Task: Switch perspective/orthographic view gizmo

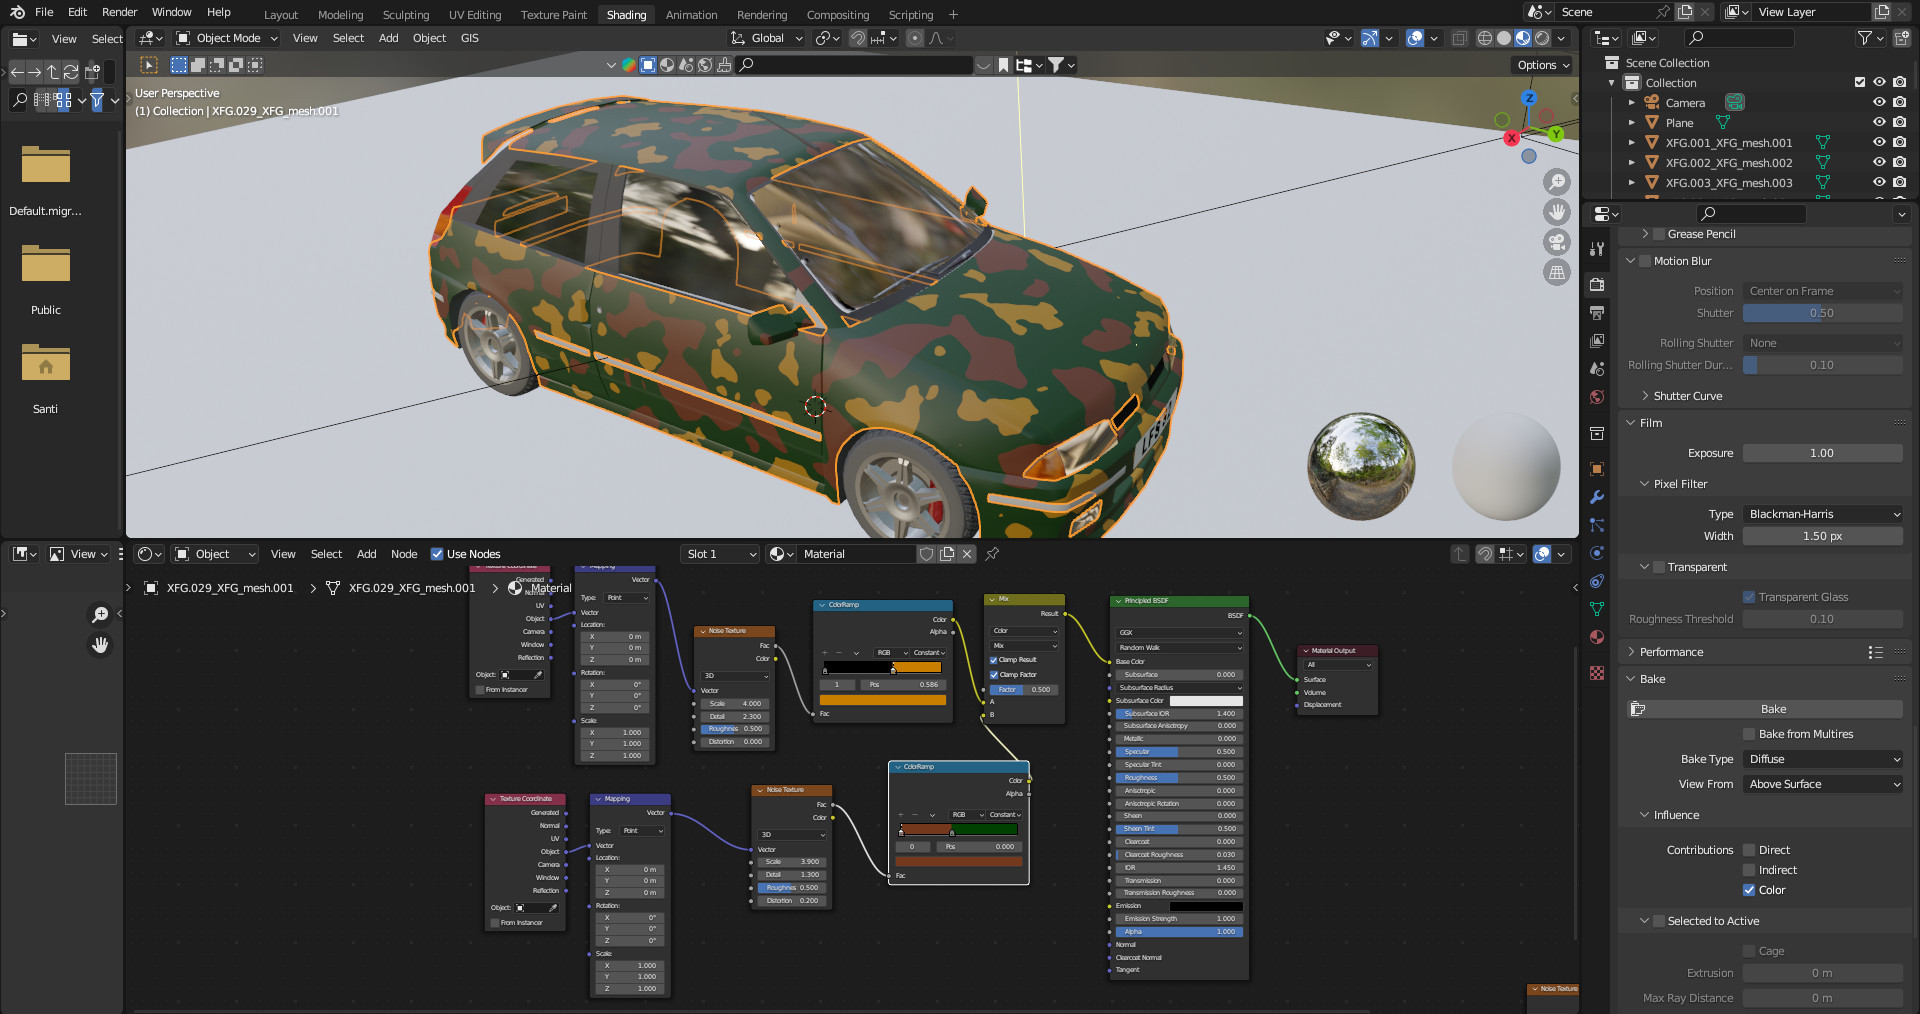Action: 1557,272
